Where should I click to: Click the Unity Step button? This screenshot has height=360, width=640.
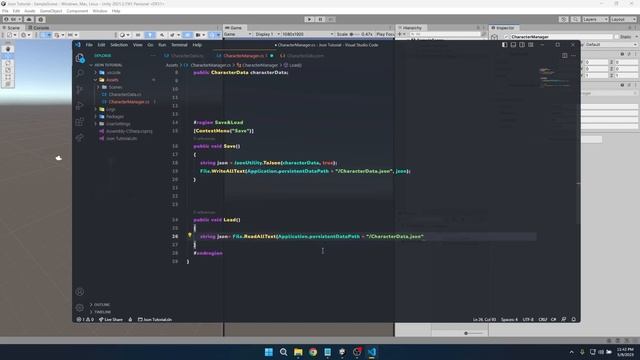click(331, 19)
